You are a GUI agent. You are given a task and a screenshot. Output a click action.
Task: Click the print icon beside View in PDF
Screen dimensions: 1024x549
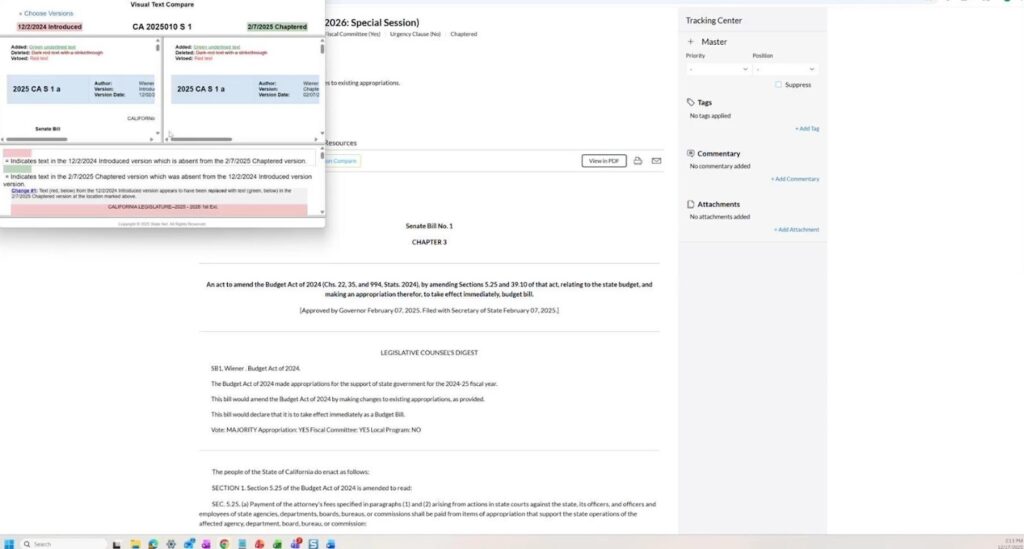pyautogui.click(x=637, y=161)
